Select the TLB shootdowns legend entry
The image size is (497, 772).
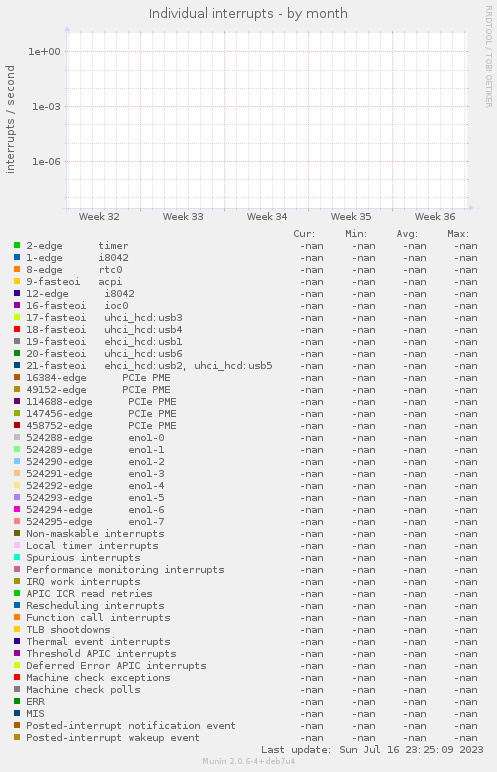click(x=68, y=630)
